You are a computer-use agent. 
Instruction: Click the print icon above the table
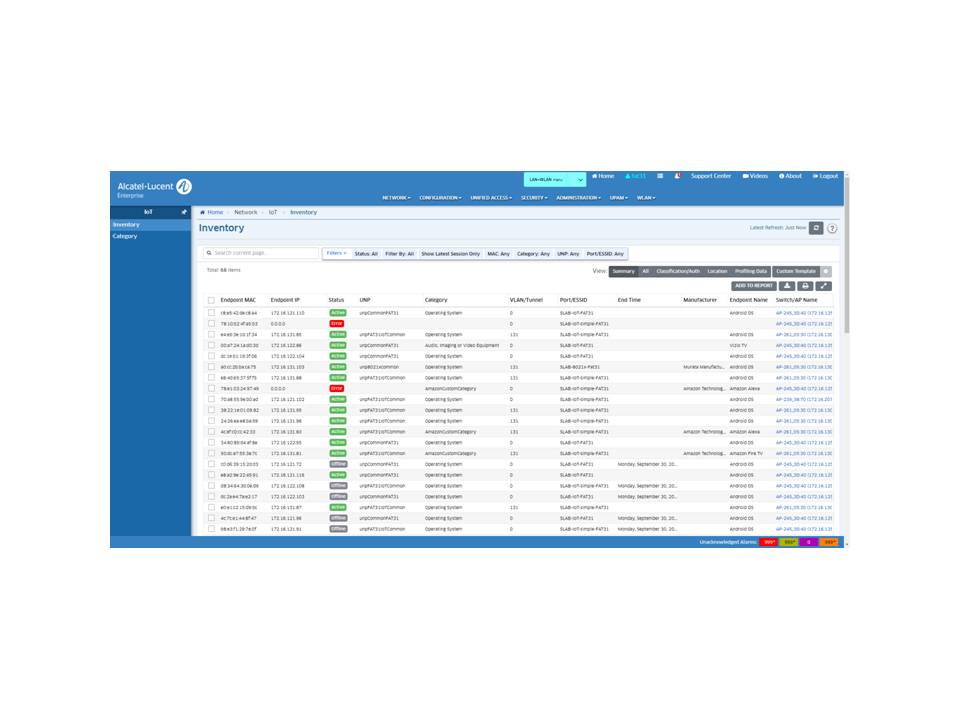(x=805, y=286)
